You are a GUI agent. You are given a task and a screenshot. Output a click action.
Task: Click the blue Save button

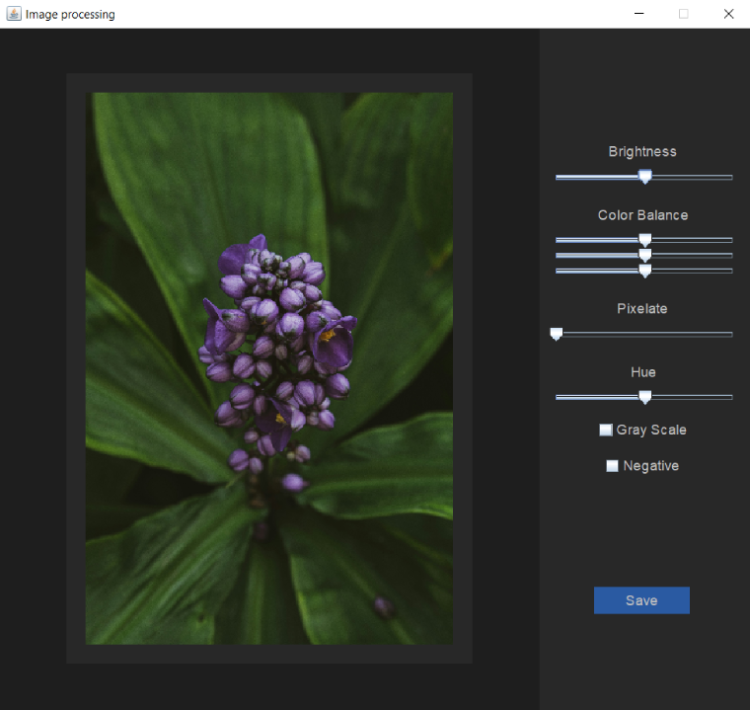pyautogui.click(x=641, y=600)
